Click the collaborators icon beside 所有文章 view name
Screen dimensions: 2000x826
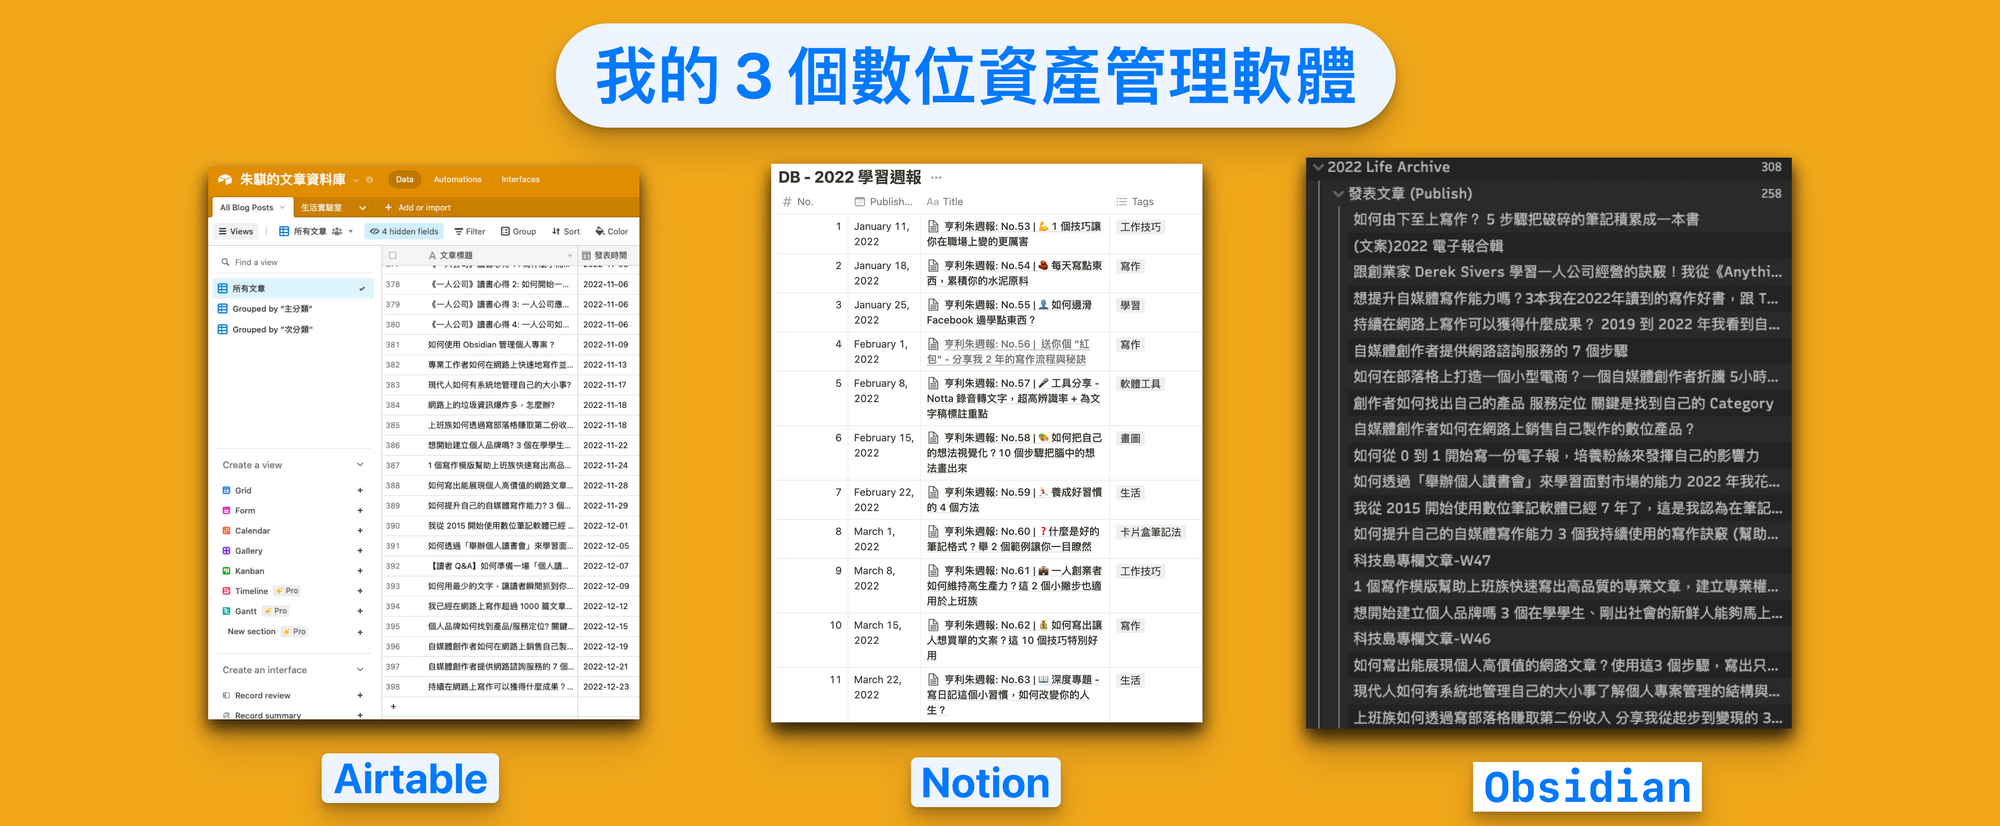(337, 231)
